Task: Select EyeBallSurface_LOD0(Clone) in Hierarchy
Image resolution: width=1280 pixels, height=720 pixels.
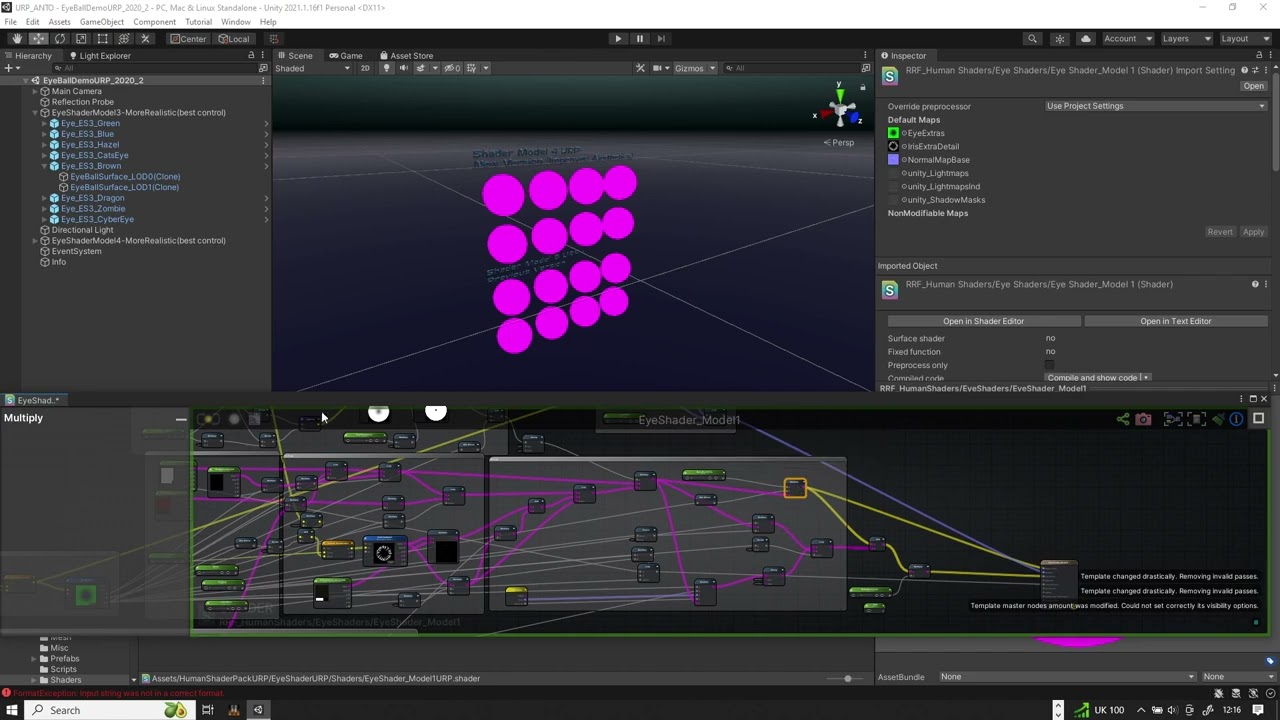Action: [125, 177]
